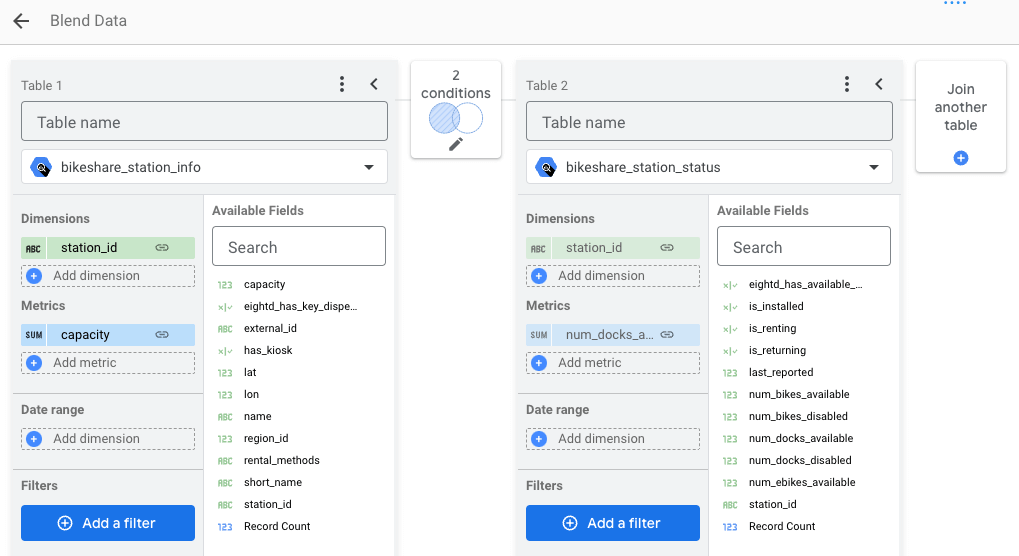Collapse Table 1 panel with the chevron

click(x=374, y=84)
